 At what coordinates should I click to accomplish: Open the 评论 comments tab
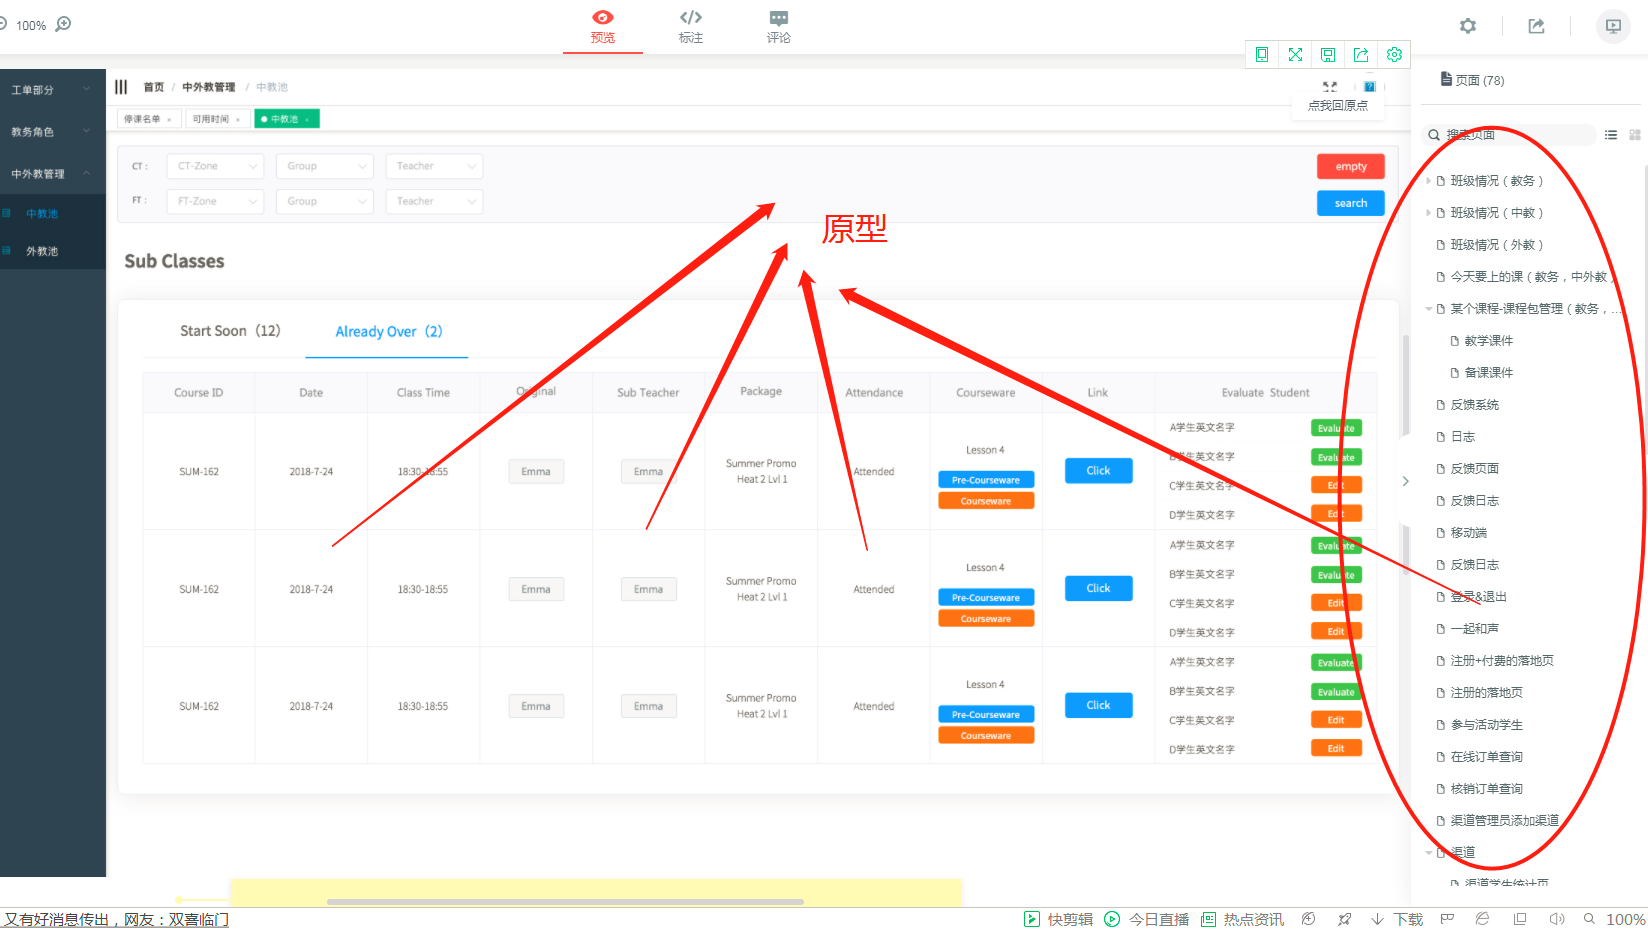(778, 26)
